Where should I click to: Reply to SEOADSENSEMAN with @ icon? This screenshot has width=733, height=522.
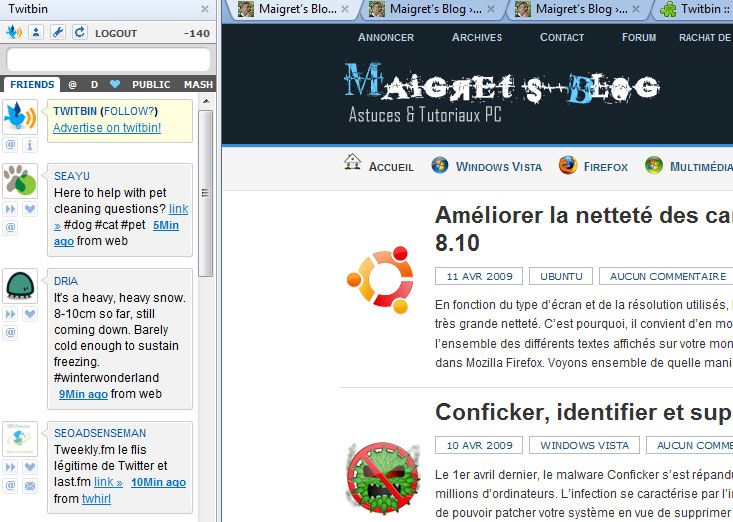(10, 486)
